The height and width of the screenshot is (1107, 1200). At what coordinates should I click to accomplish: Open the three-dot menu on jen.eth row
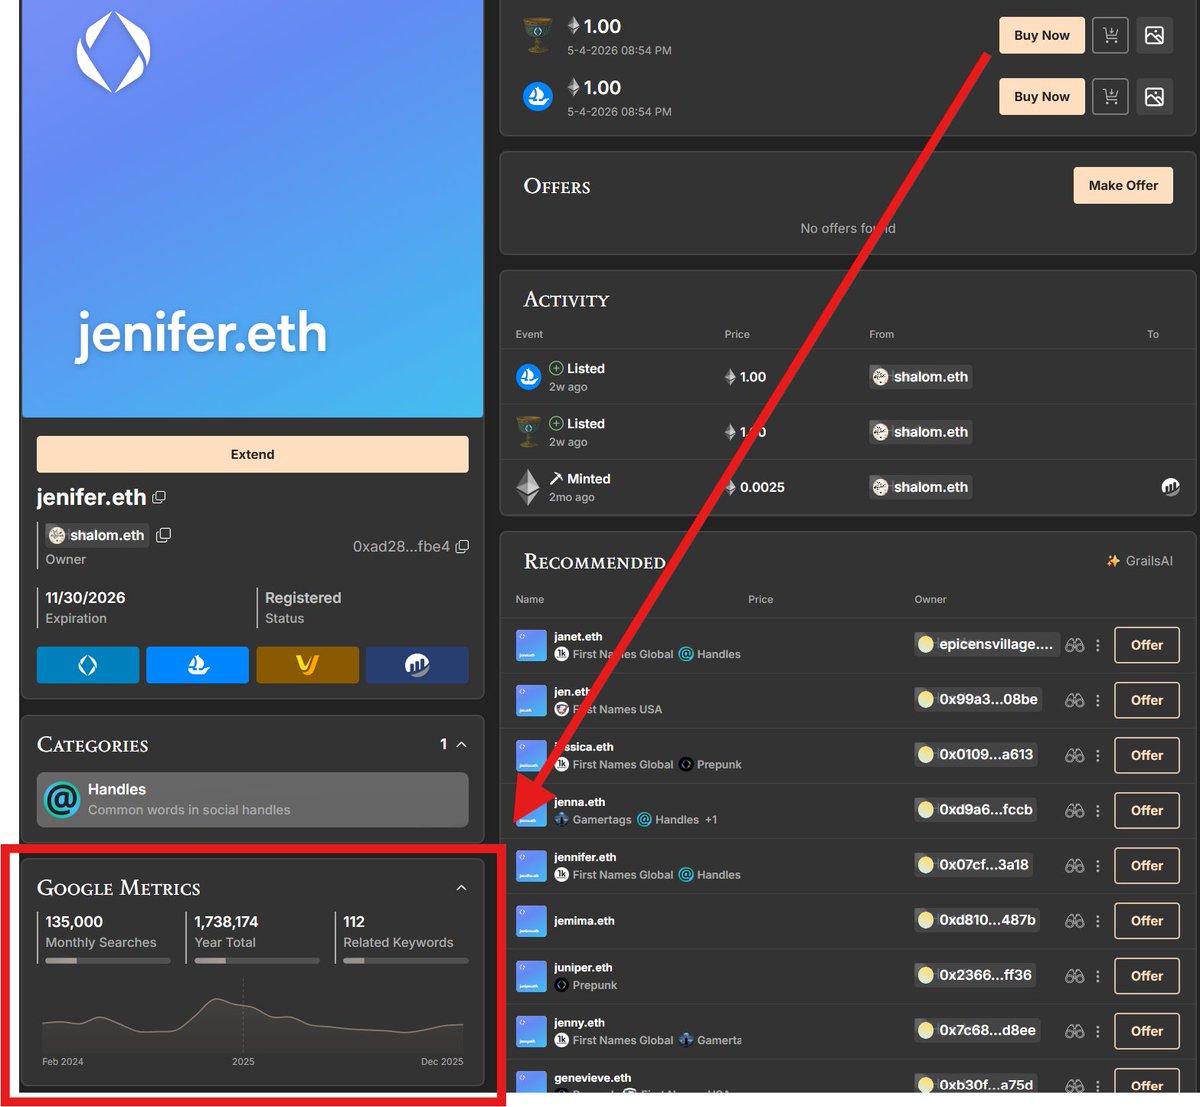(1097, 700)
